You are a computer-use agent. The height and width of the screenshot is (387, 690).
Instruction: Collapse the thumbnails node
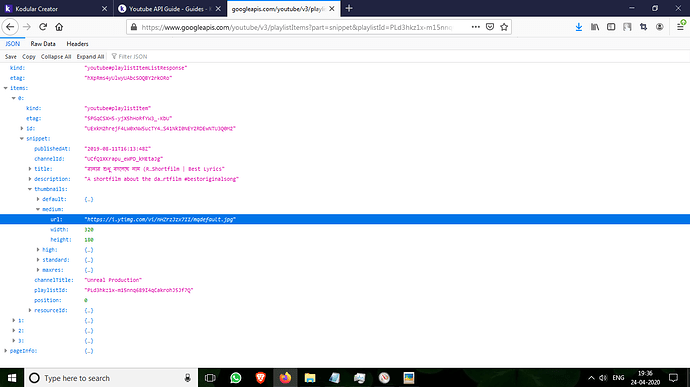click(x=30, y=189)
